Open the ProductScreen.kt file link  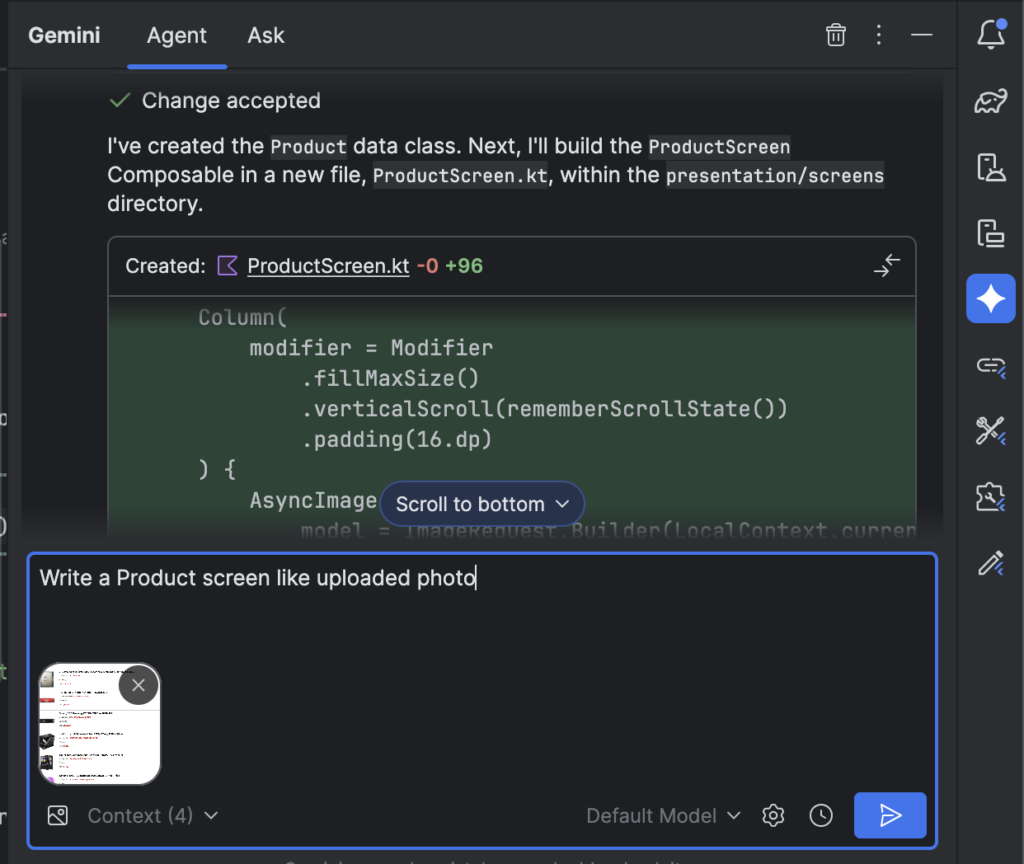(328, 266)
